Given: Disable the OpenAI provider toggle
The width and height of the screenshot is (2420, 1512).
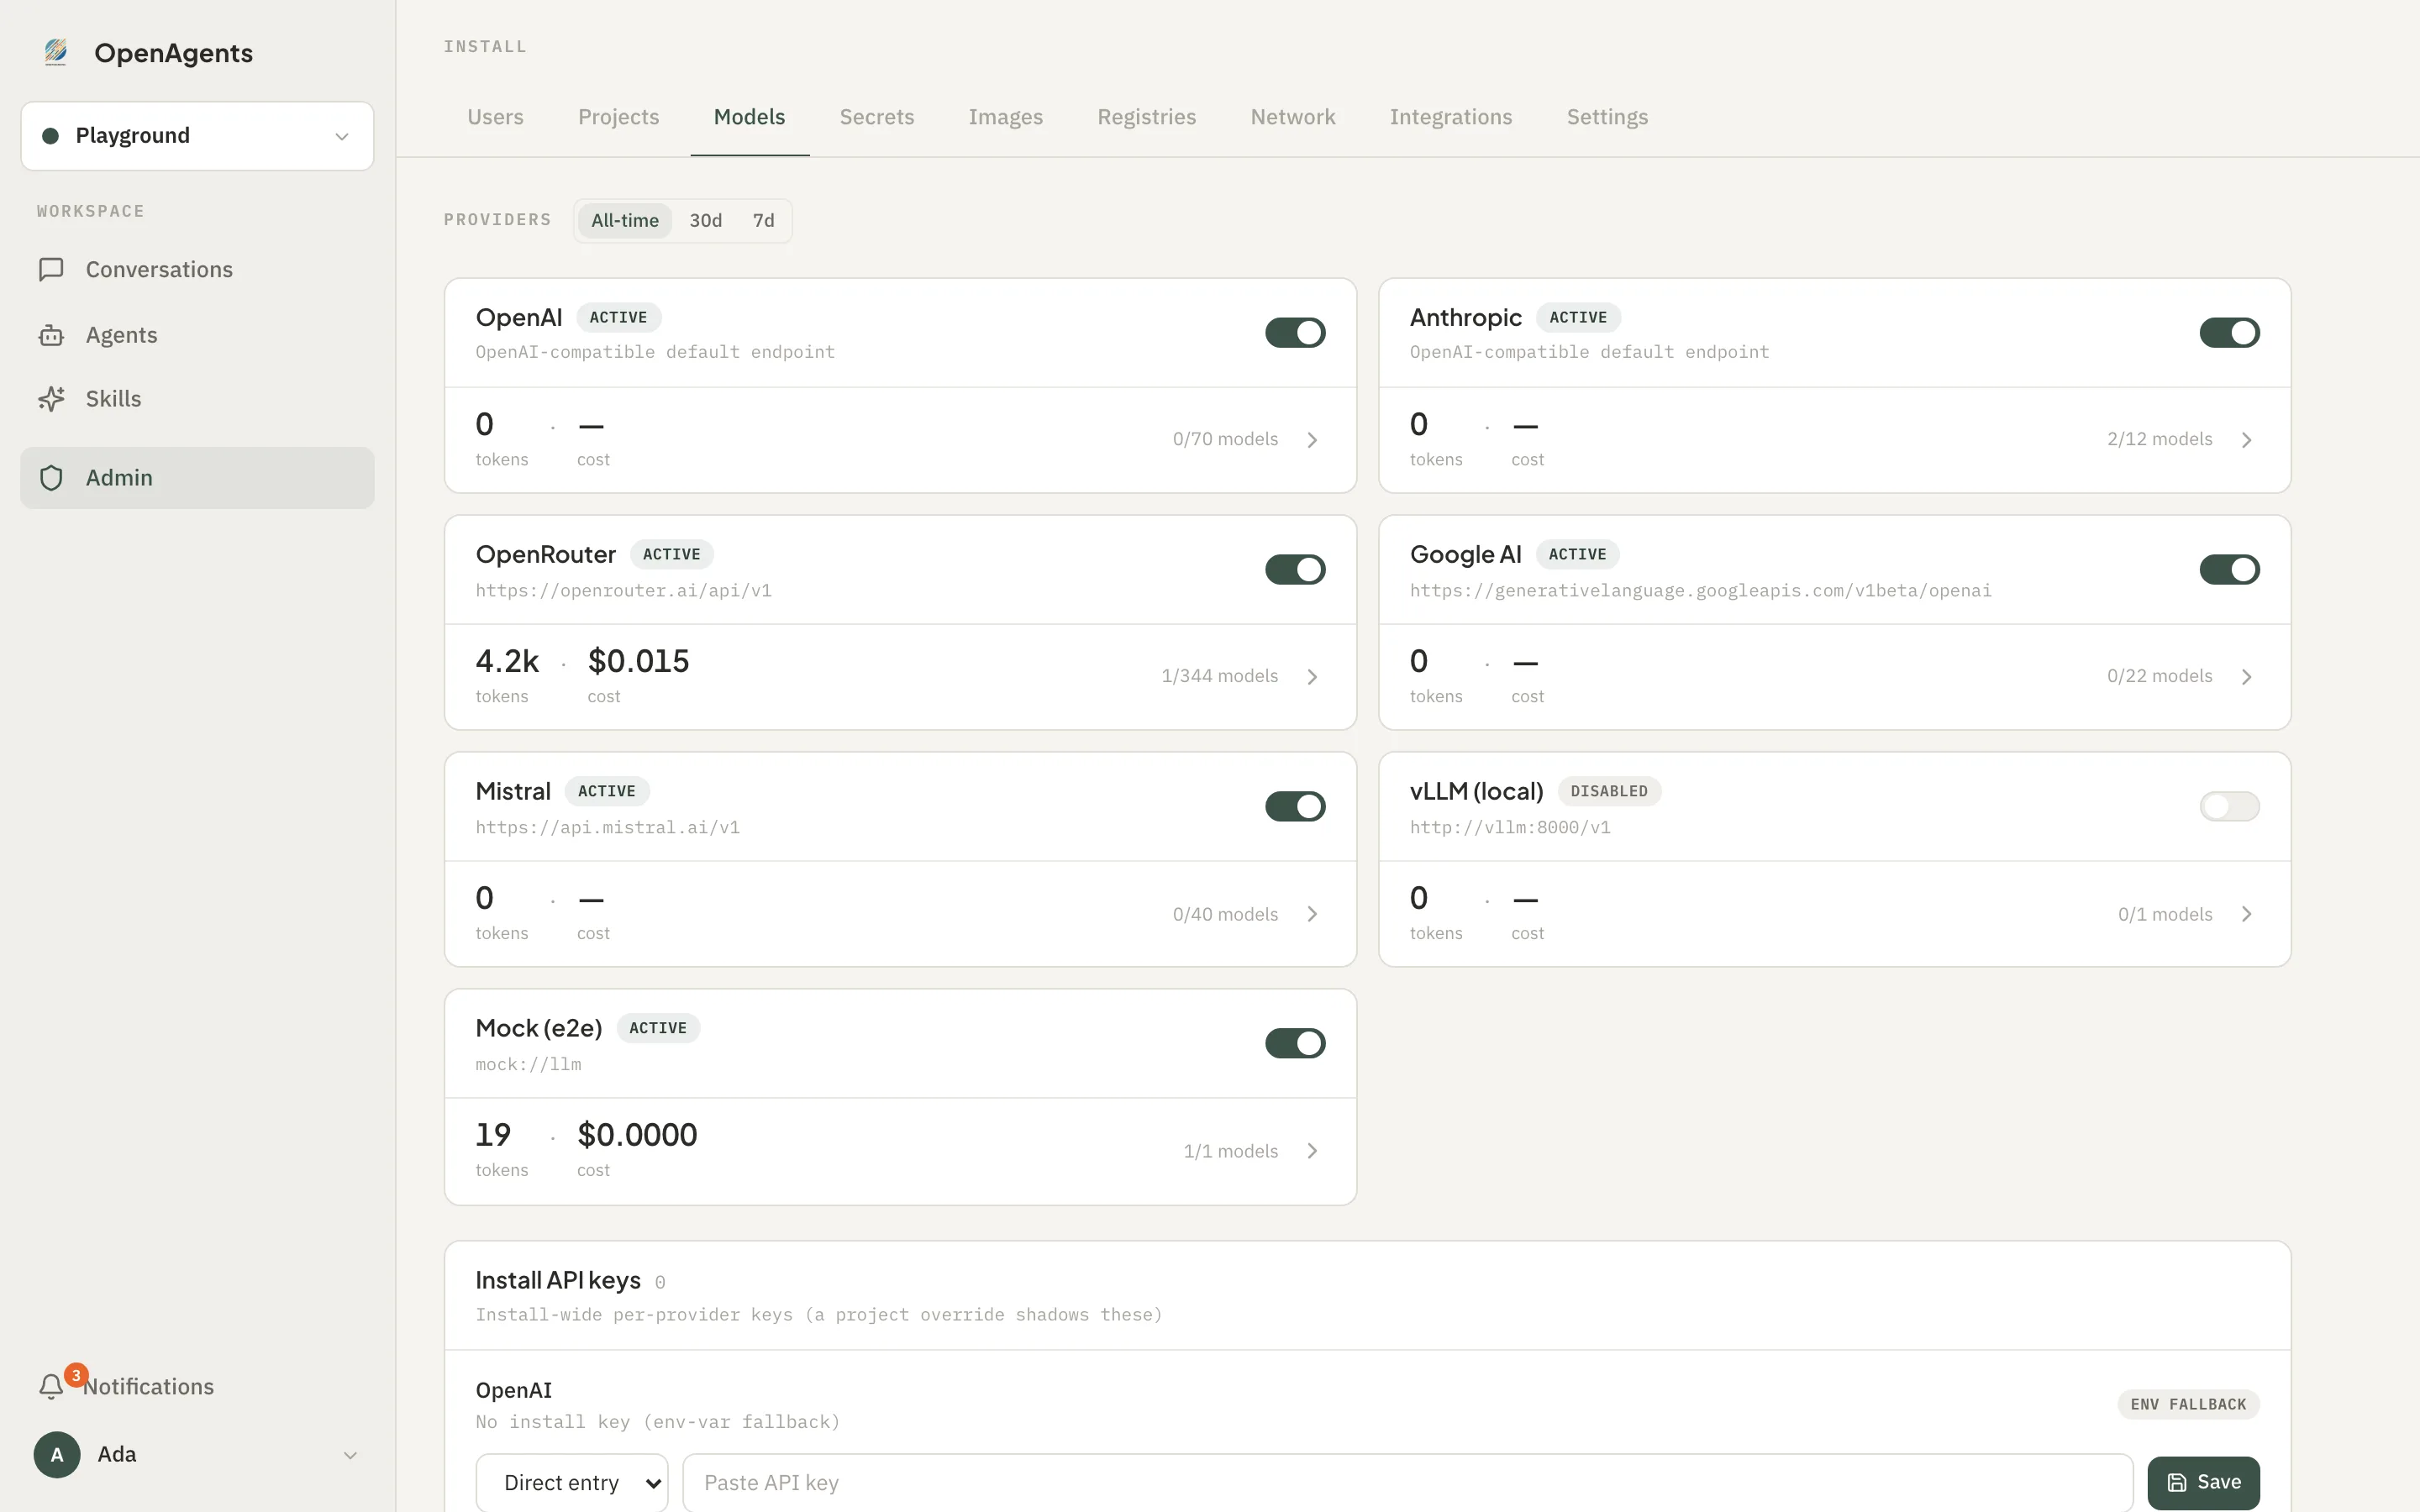Looking at the screenshot, I should pos(1295,332).
